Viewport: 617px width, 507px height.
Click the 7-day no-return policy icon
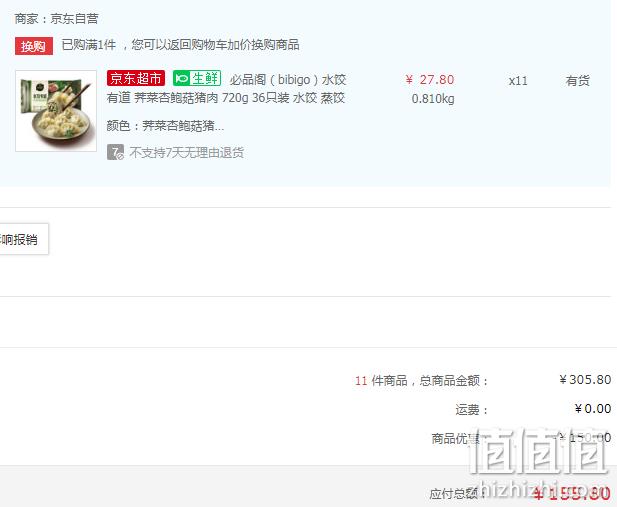pyautogui.click(x=115, y=152)
